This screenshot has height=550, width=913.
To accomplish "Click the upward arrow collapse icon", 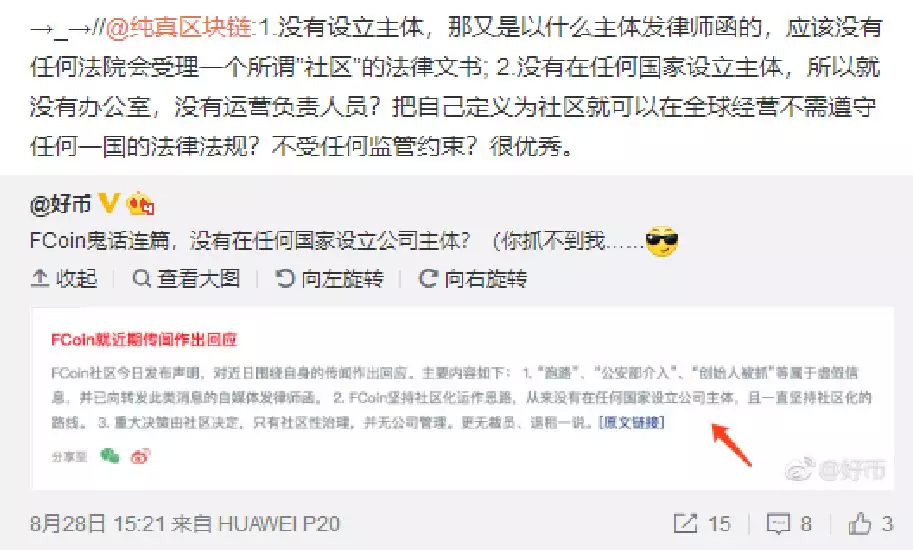I will 39,279.
